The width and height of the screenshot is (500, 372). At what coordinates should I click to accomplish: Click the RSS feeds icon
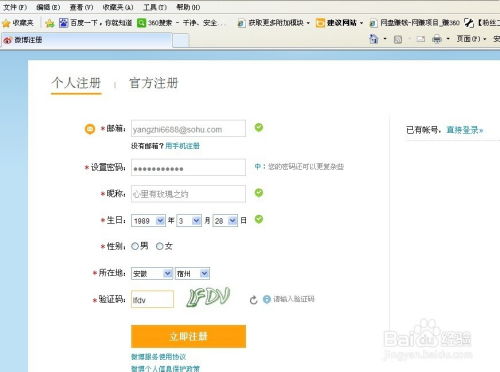click(398, 39)
